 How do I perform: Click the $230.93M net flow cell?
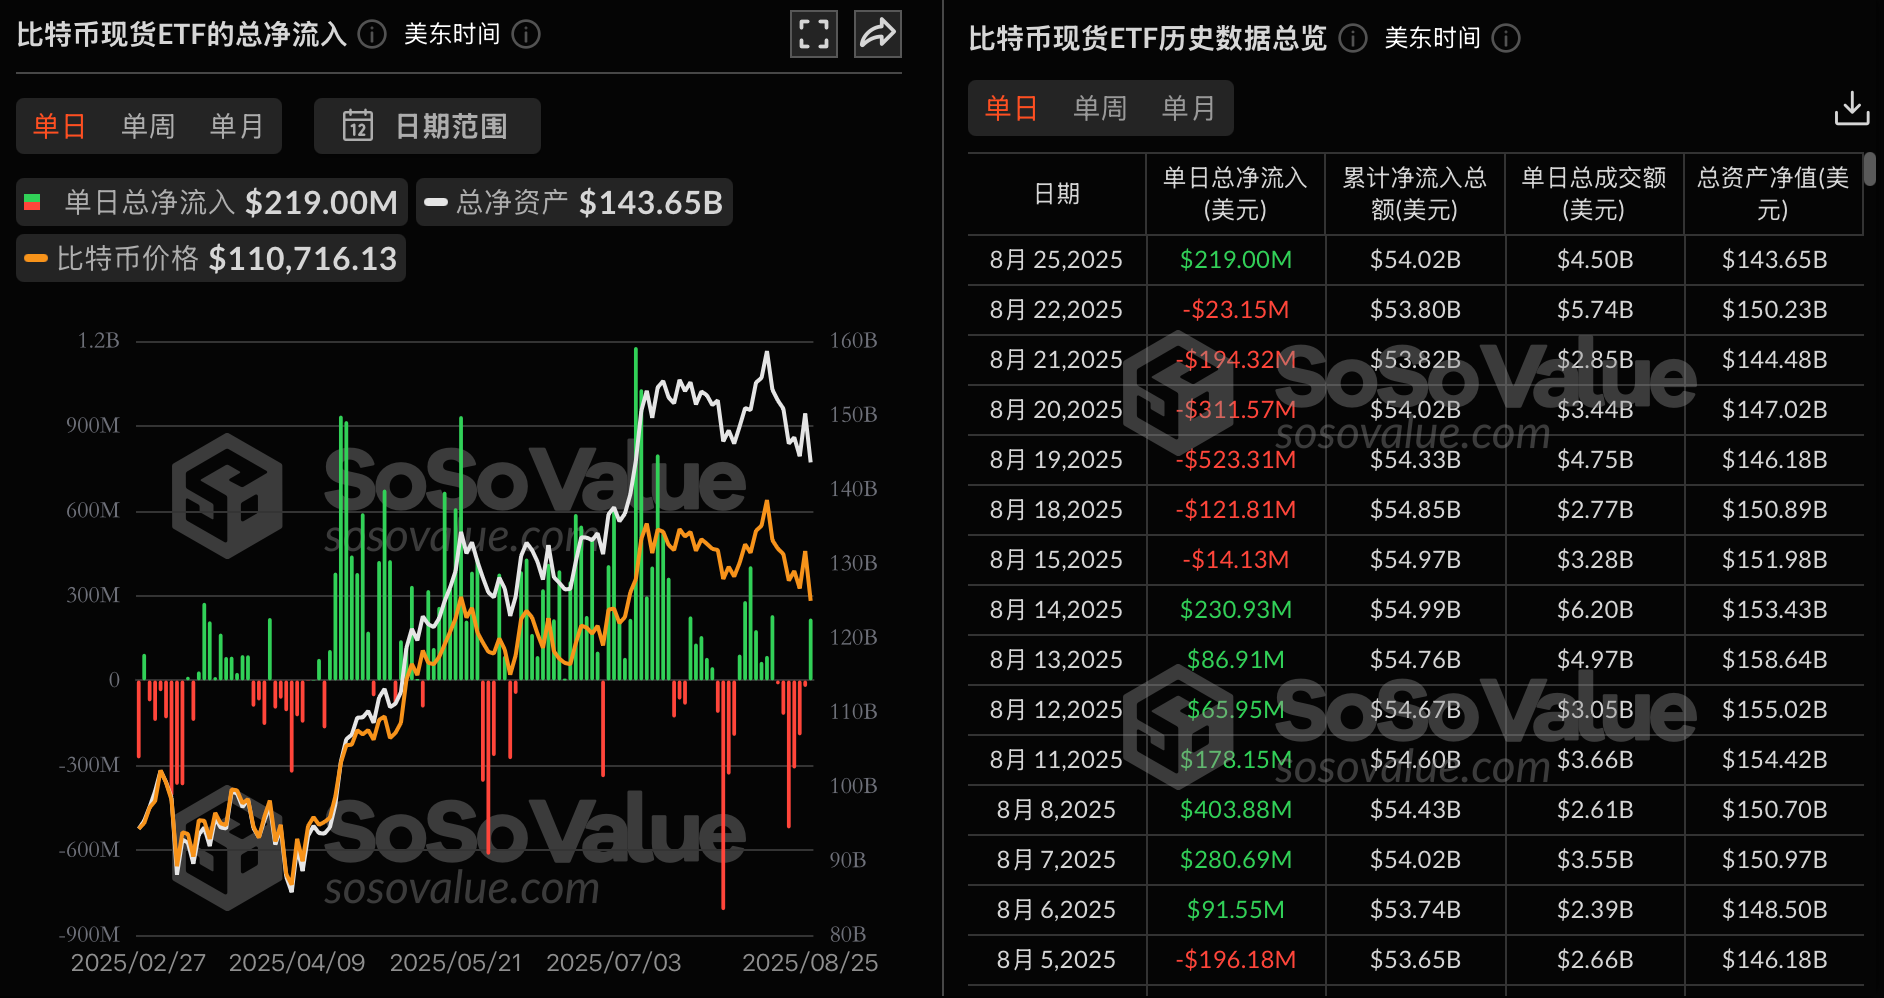click(x=1236, y=610)
